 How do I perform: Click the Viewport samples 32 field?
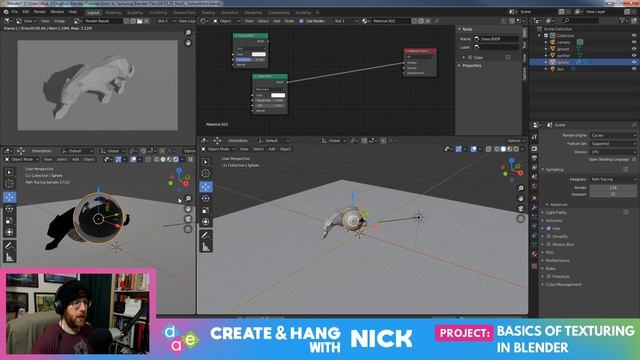coord(613,194)
